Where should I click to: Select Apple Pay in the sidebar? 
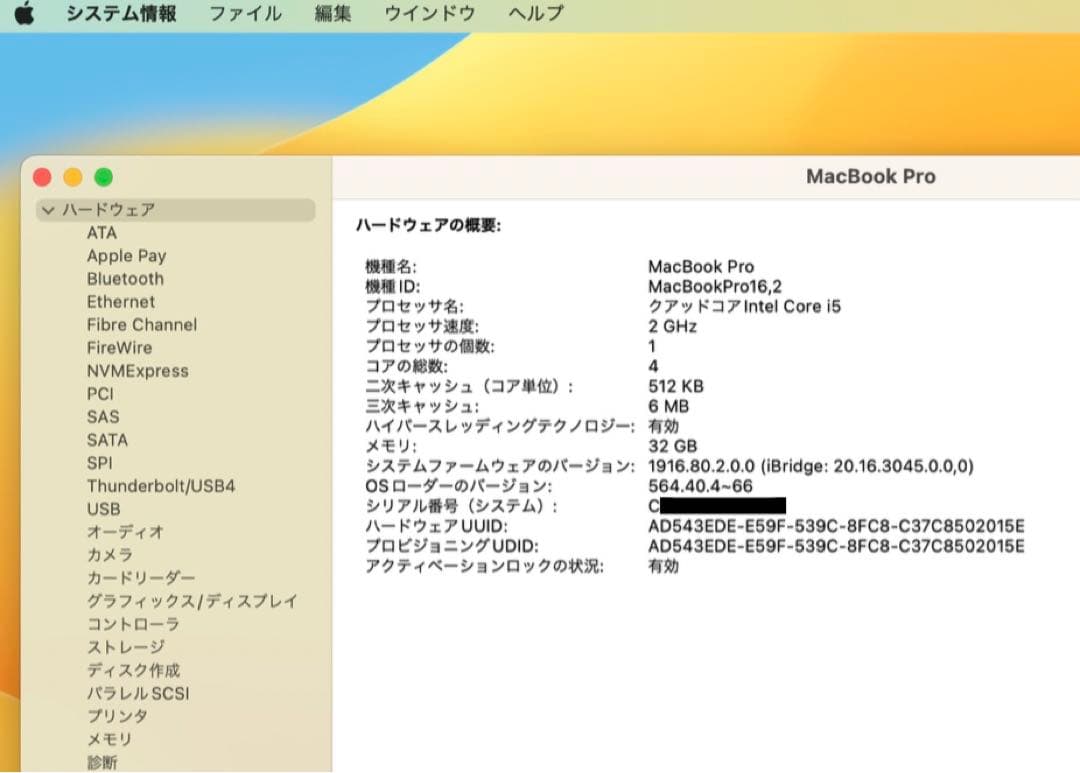pos(126,255)
